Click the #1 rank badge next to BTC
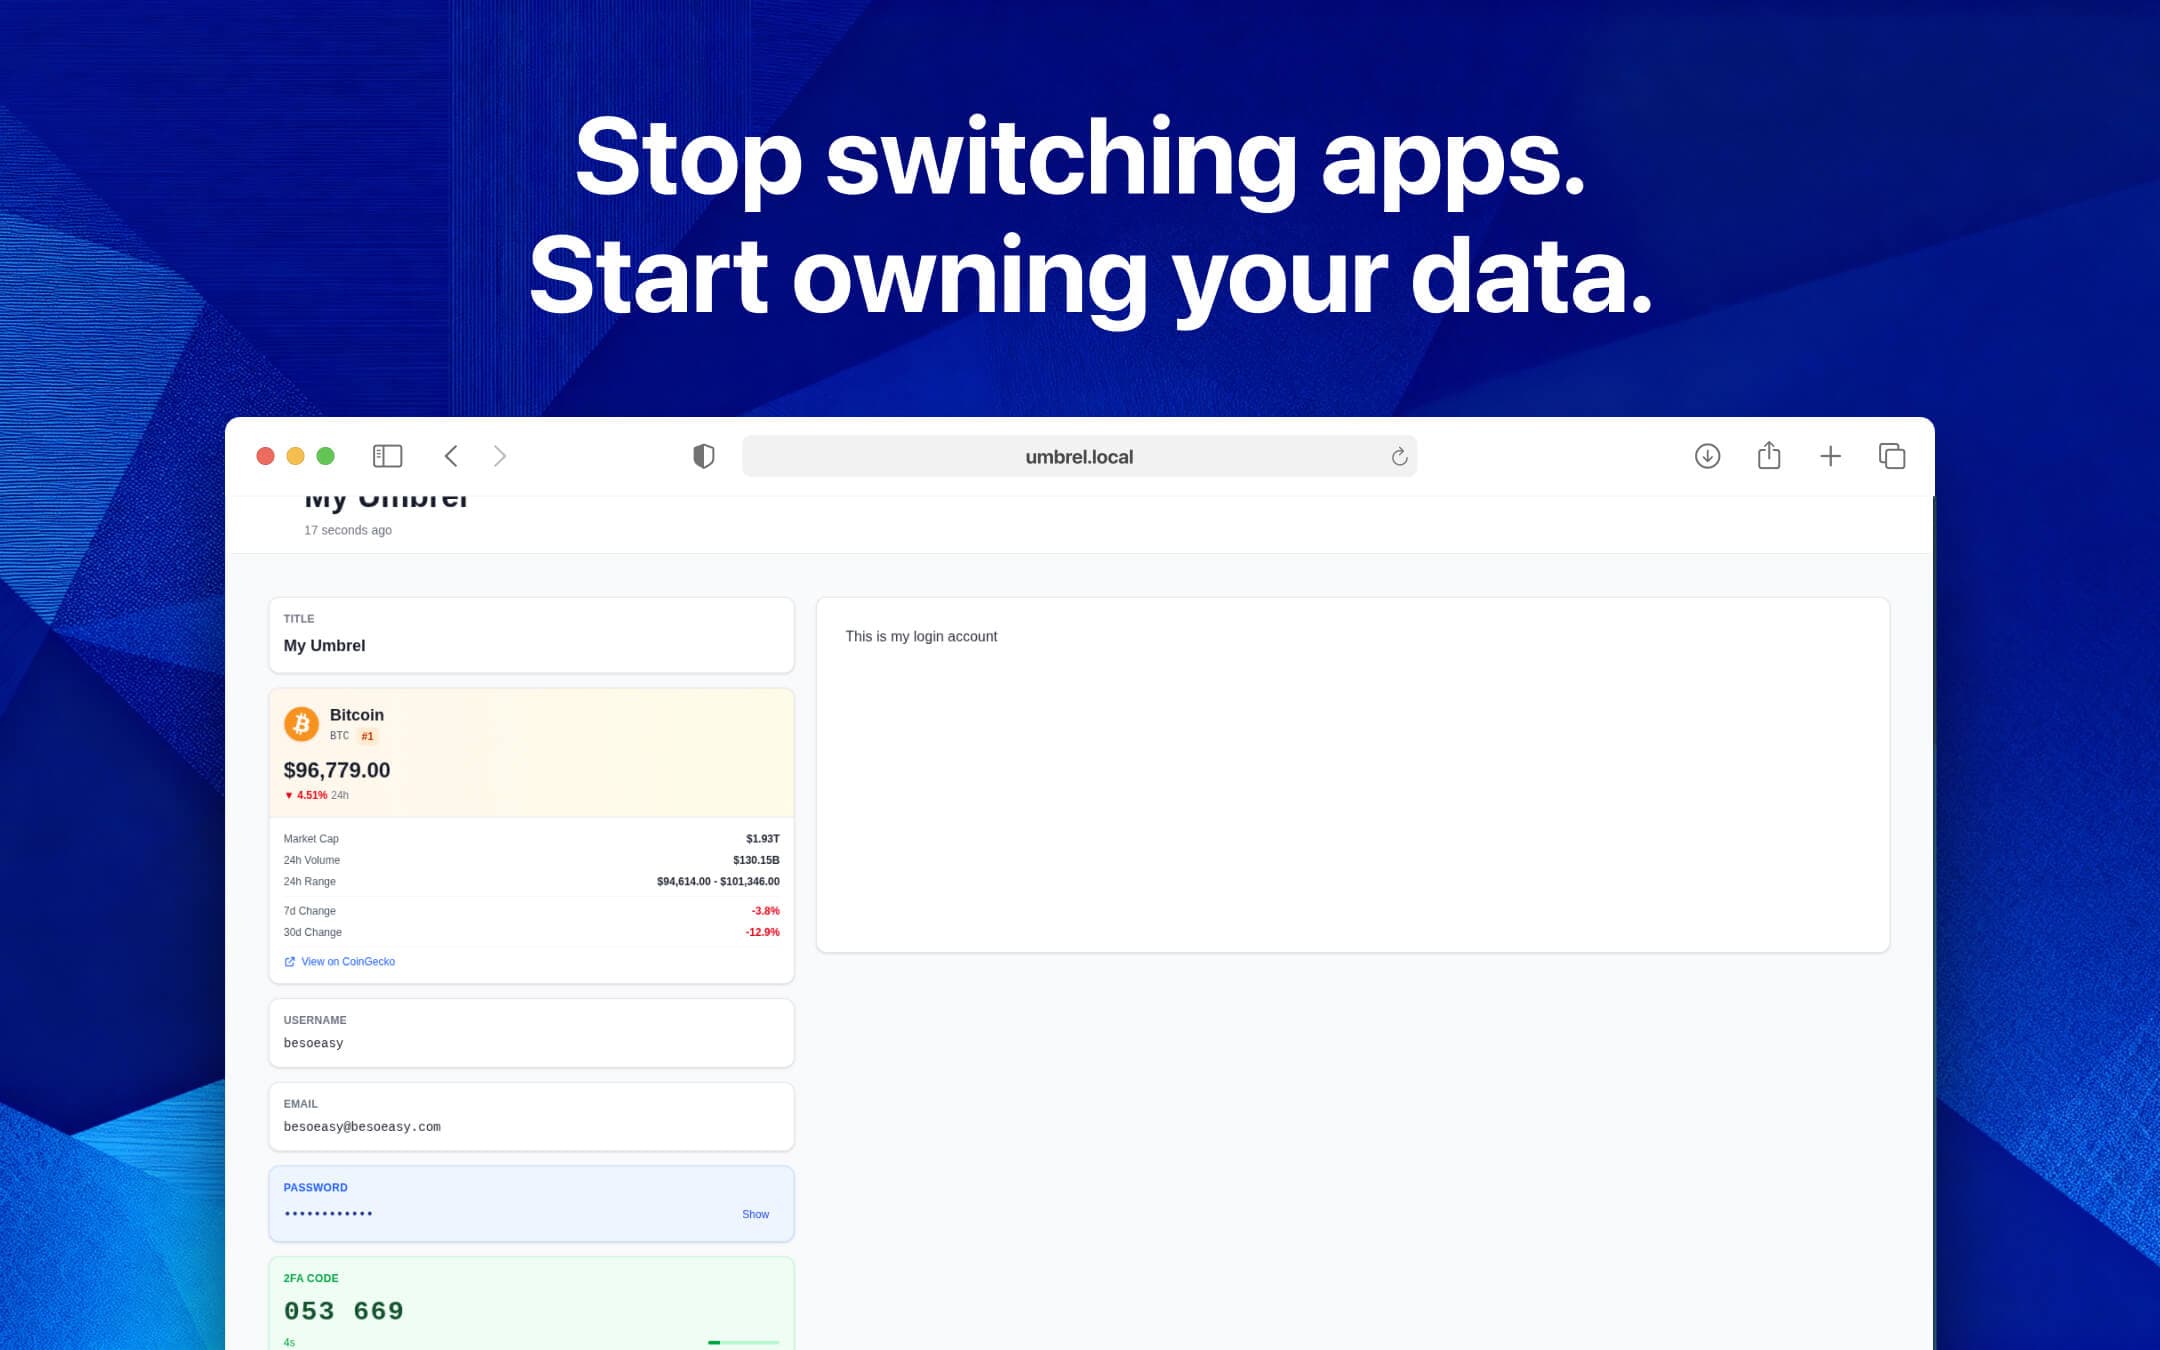This screenshot has width=2160, height=1350. 368,736
